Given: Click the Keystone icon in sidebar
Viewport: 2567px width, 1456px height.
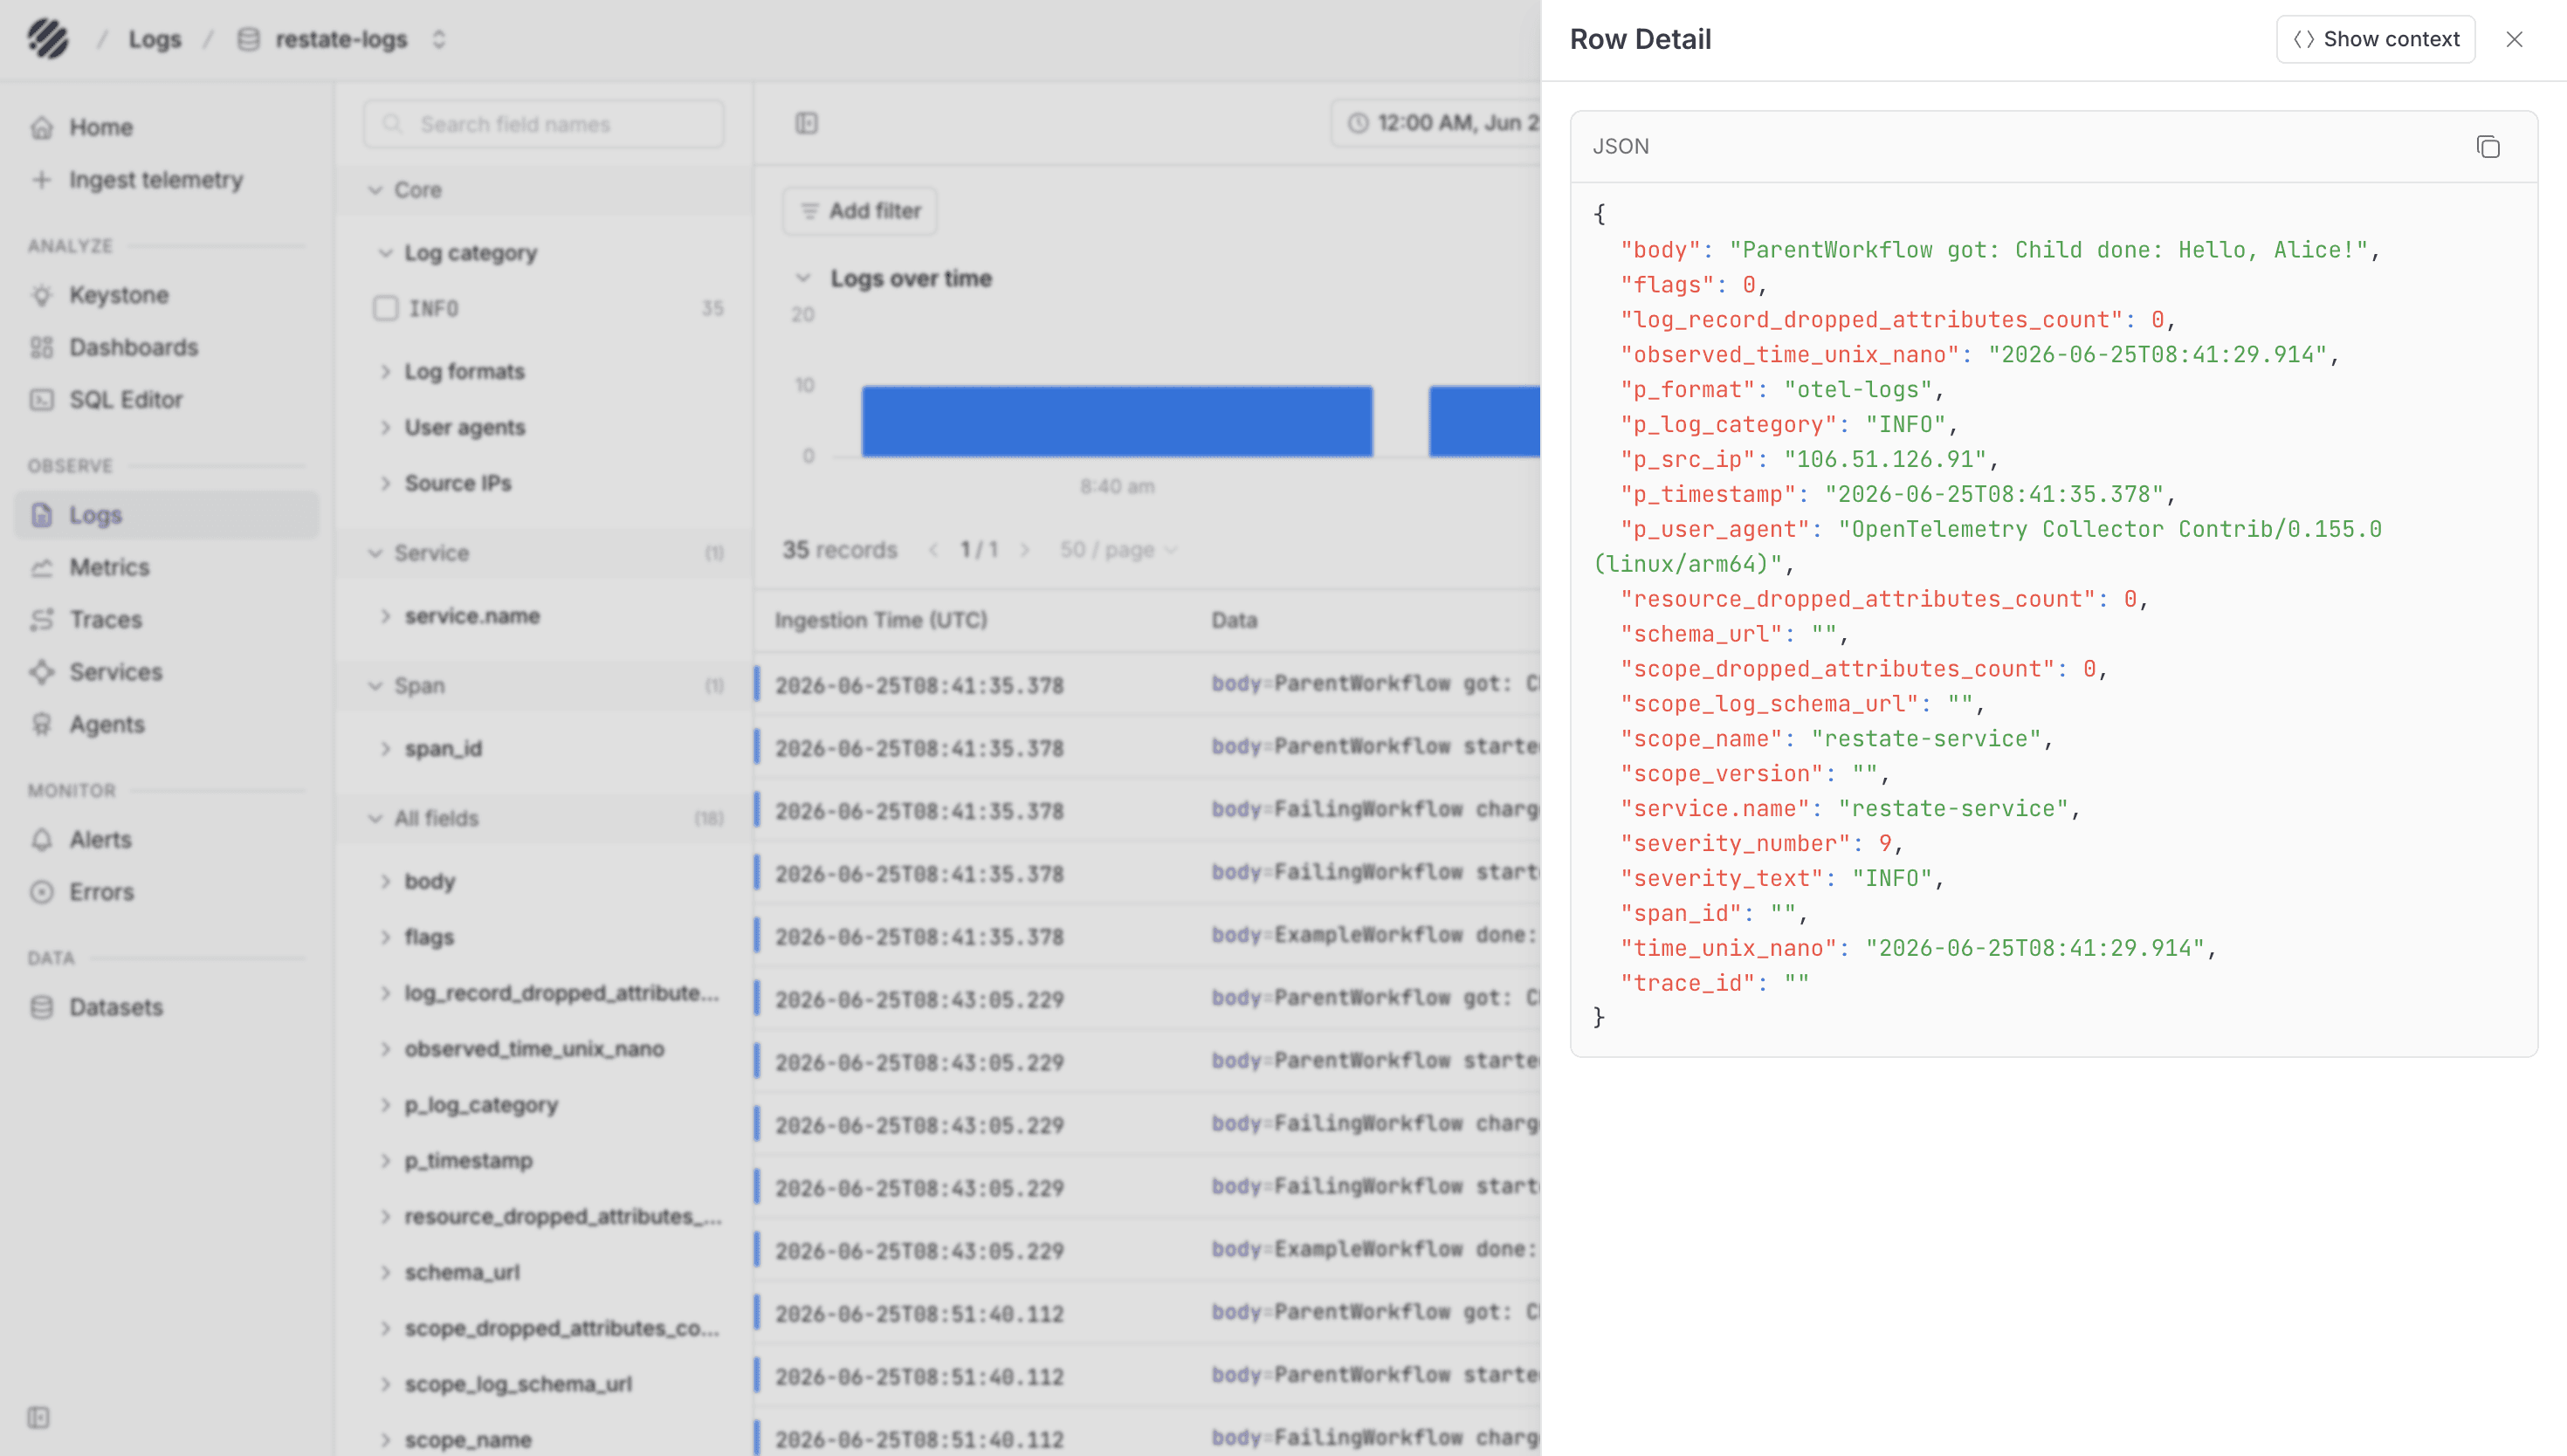Looking at the screenshot, I should (41, 295).
